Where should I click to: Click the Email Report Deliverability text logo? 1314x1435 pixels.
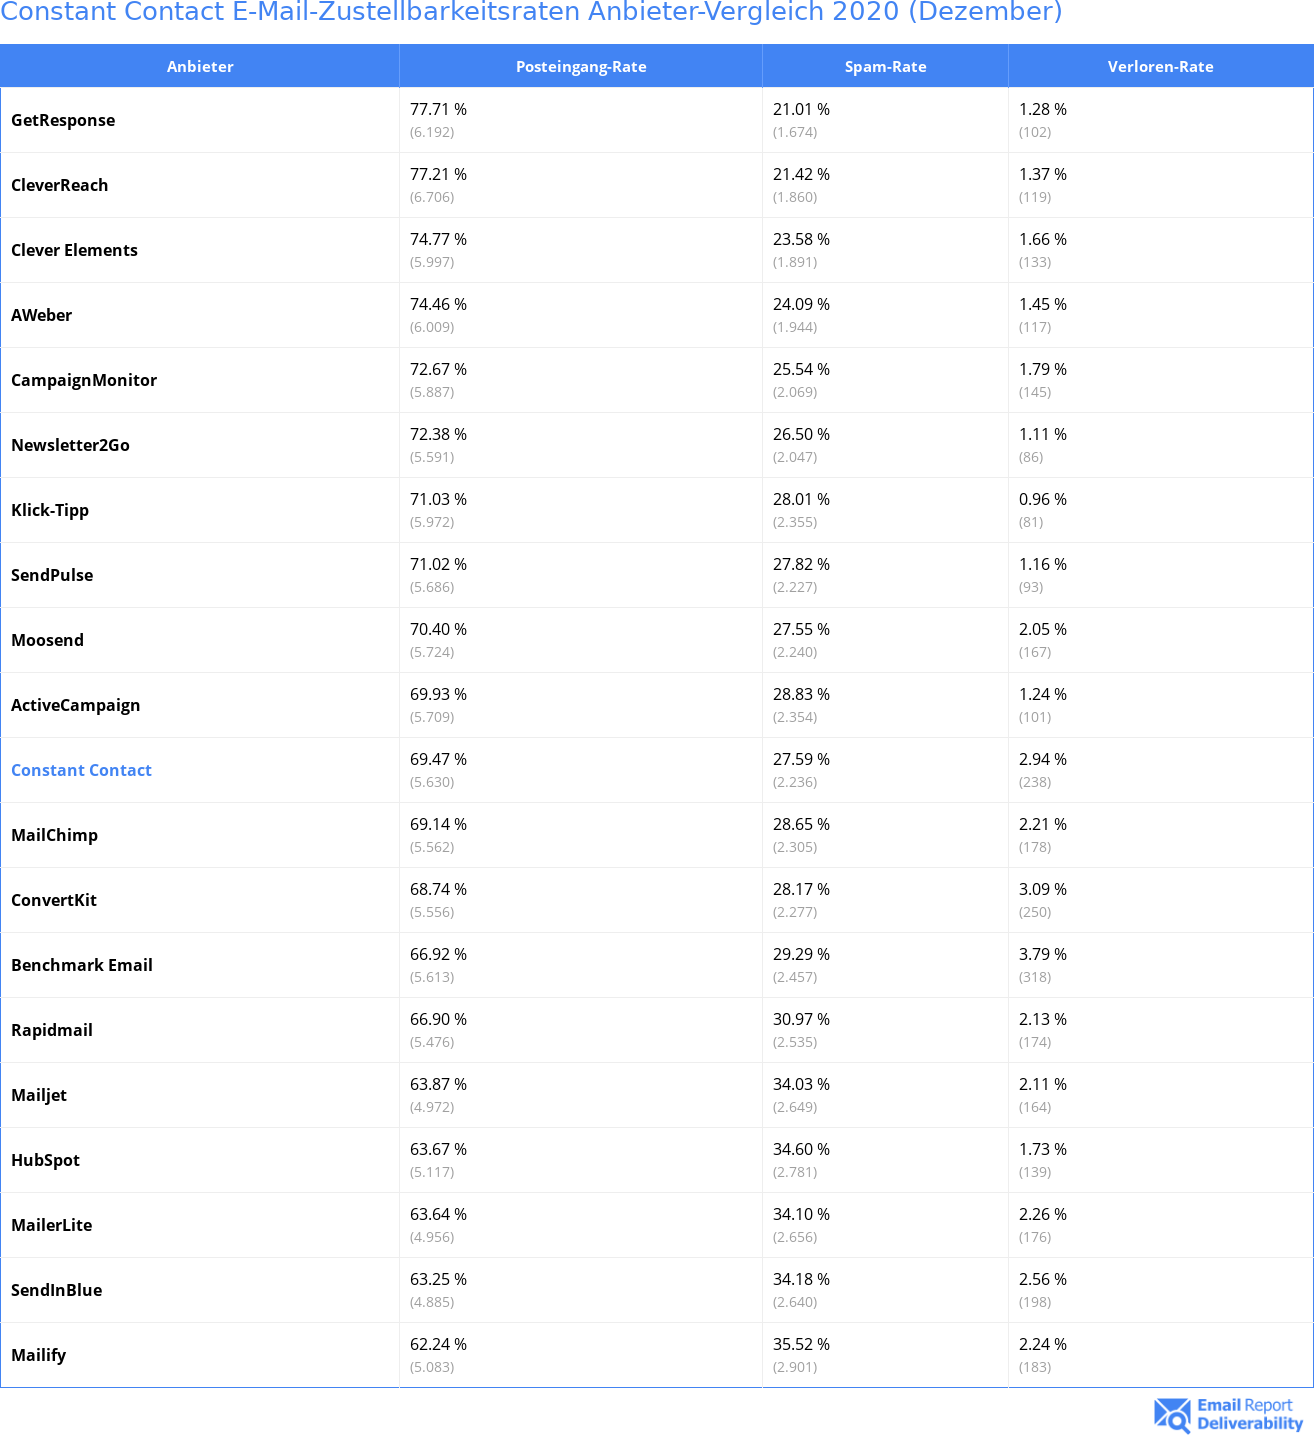1249,1414
